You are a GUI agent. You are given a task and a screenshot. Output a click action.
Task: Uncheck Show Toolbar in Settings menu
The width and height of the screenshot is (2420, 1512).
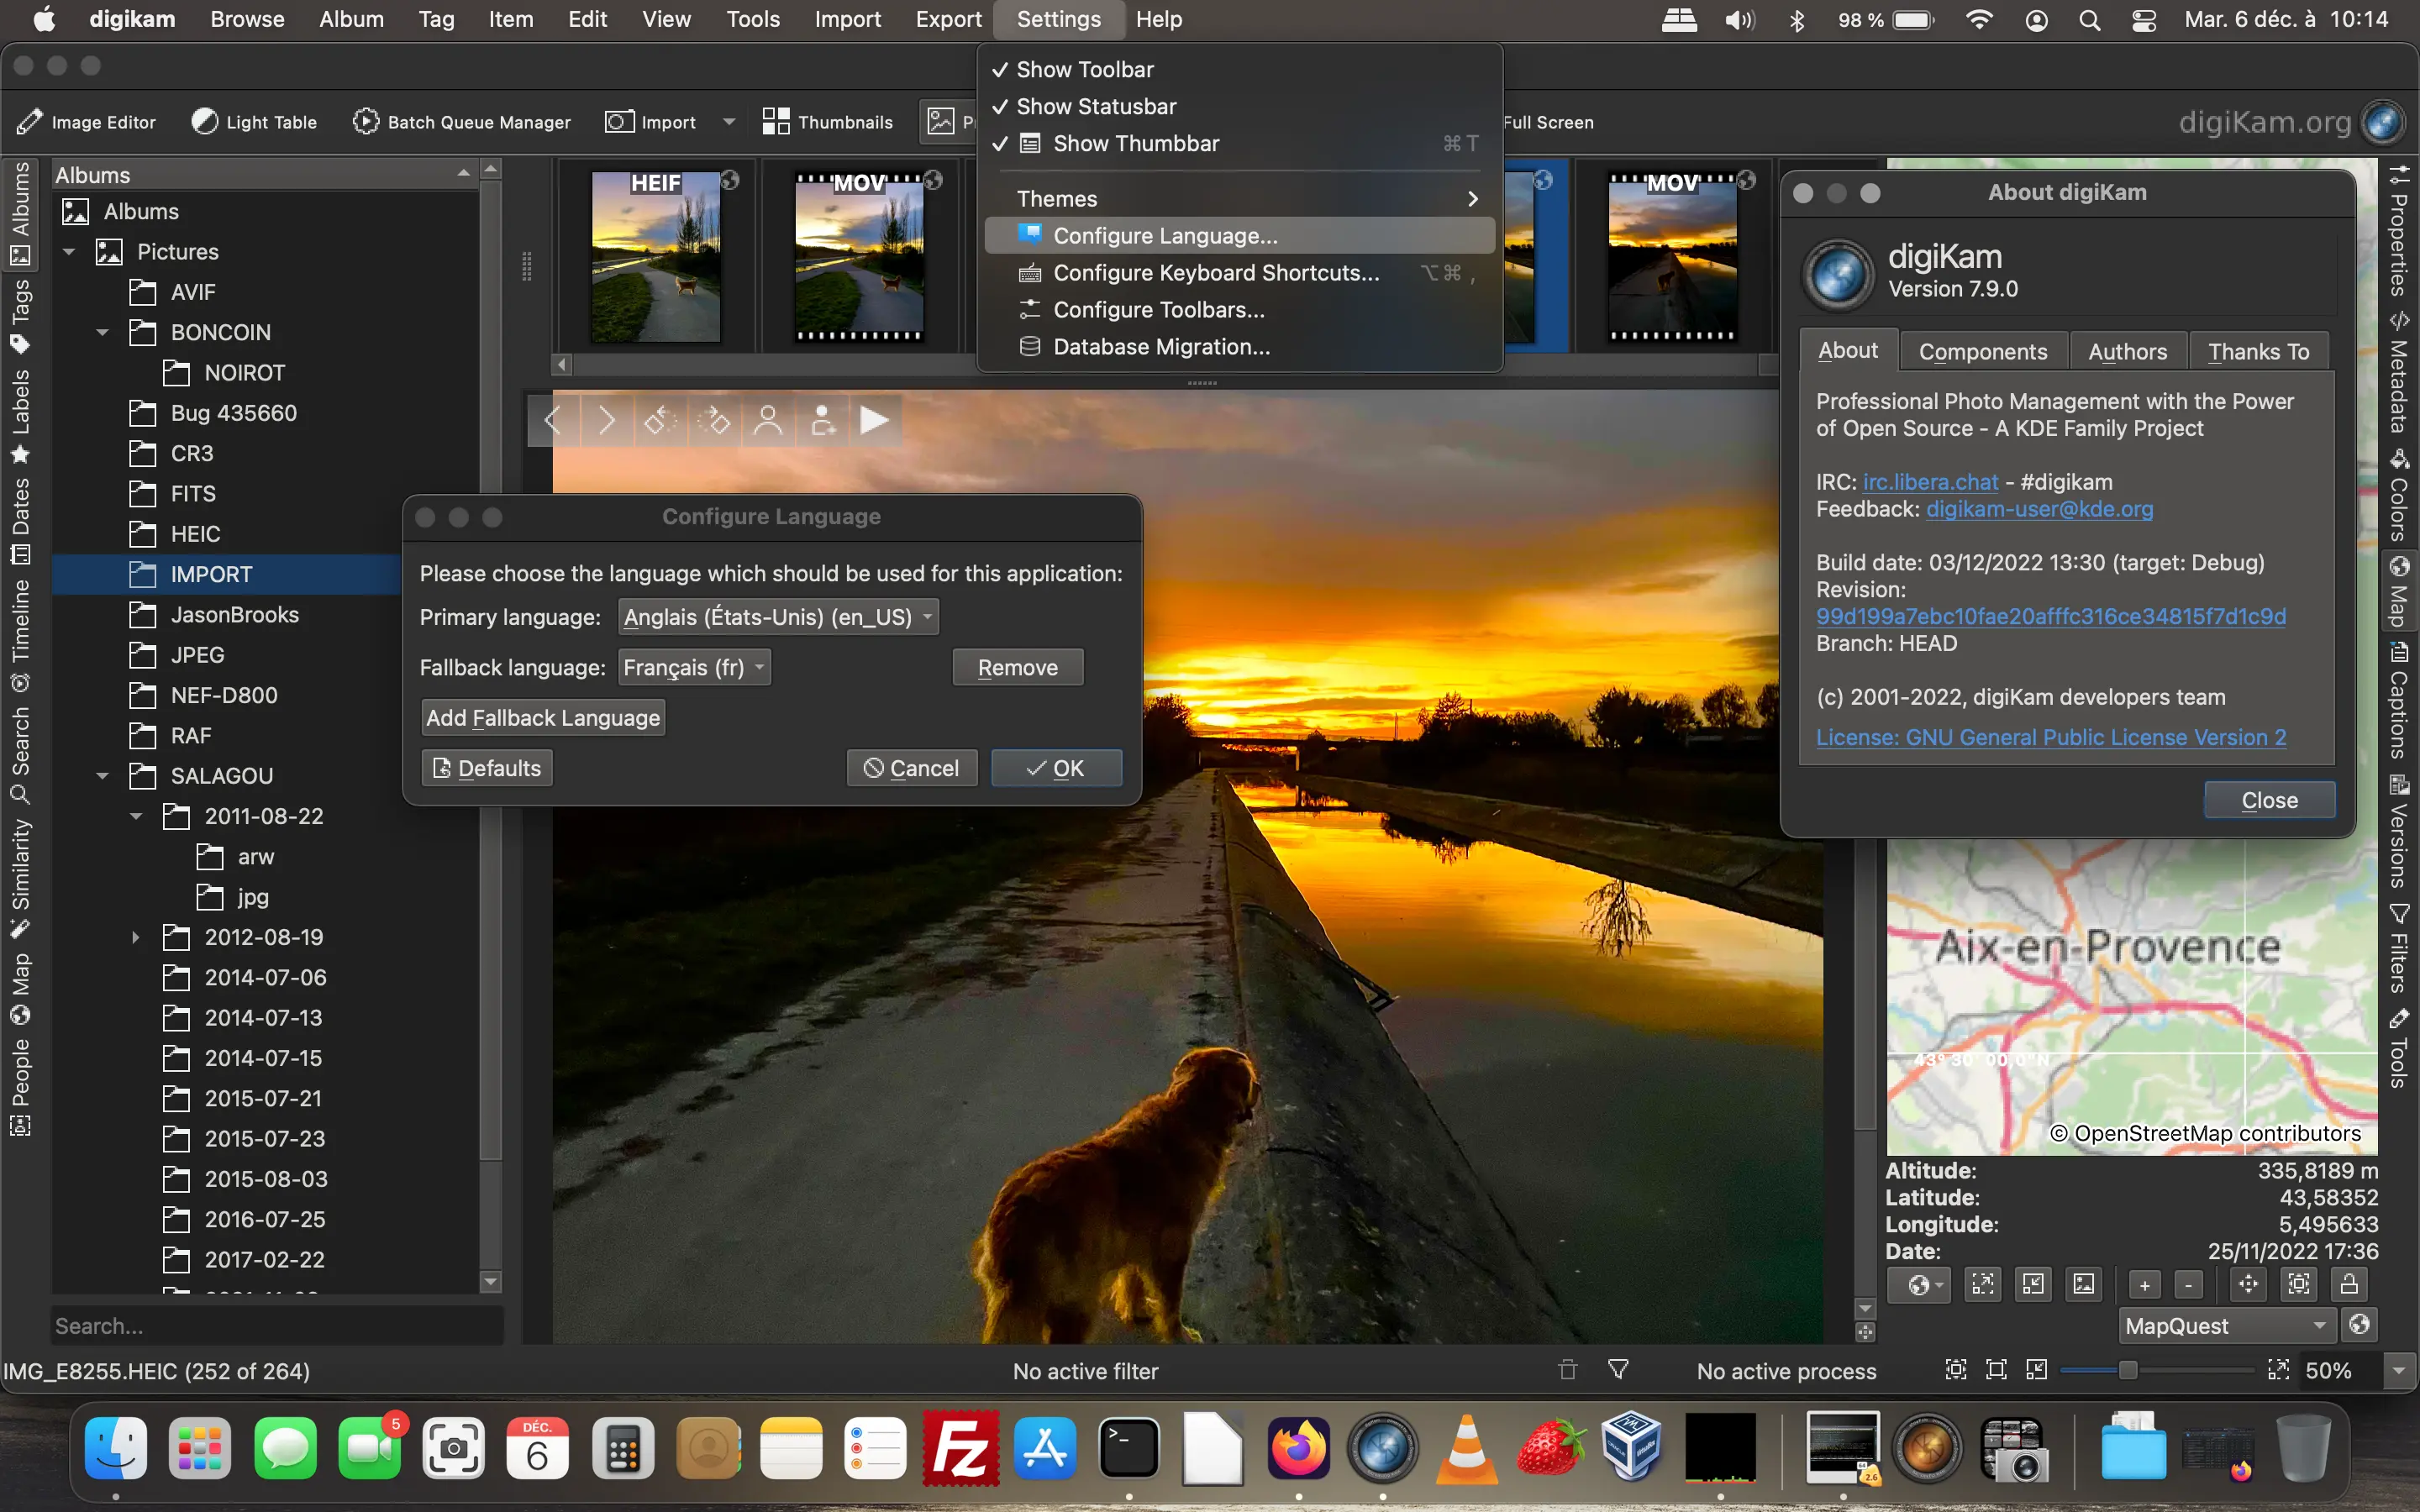click(x=1085, y=69)
